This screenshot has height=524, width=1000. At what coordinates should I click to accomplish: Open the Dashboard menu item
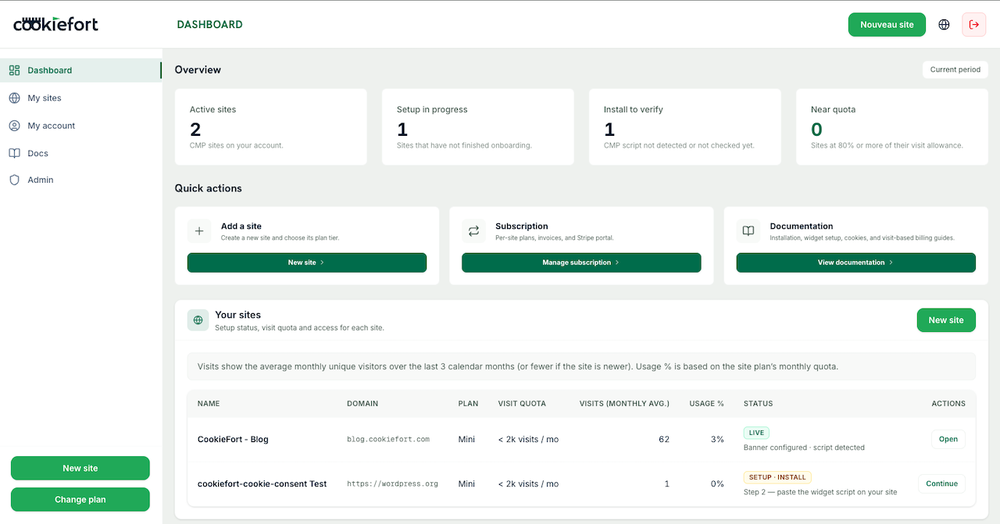(81, 70)
